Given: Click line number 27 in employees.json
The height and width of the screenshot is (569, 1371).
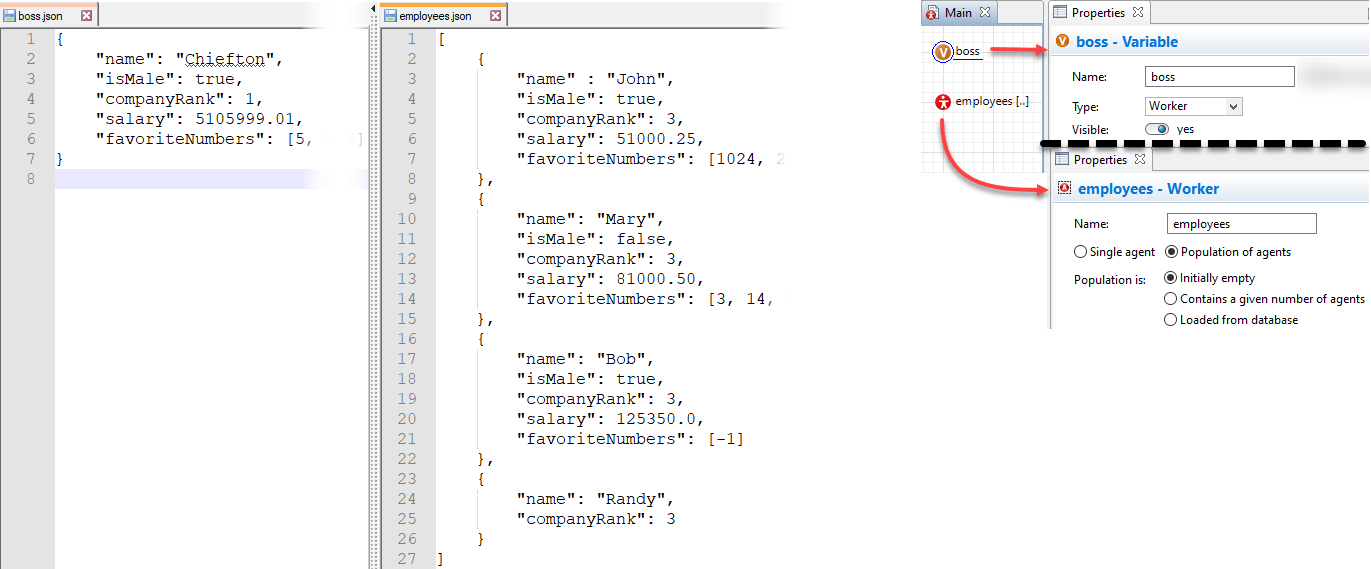Looking at the screenshot, I should pyautogui.click(x=406, y=559).
